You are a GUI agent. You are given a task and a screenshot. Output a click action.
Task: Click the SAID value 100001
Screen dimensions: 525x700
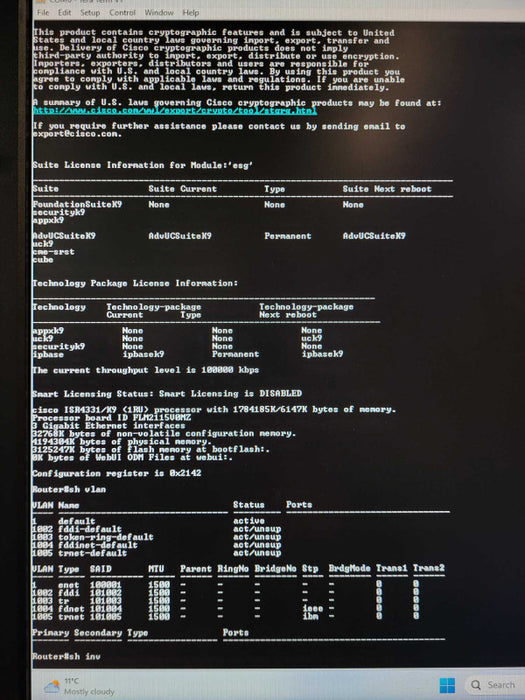point(105,584)
